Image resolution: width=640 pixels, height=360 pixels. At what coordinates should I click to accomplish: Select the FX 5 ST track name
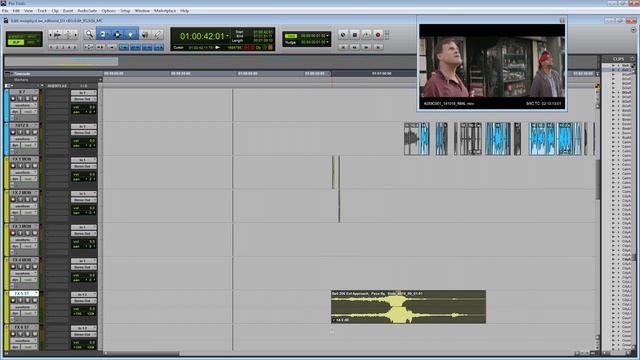(23, 293)
